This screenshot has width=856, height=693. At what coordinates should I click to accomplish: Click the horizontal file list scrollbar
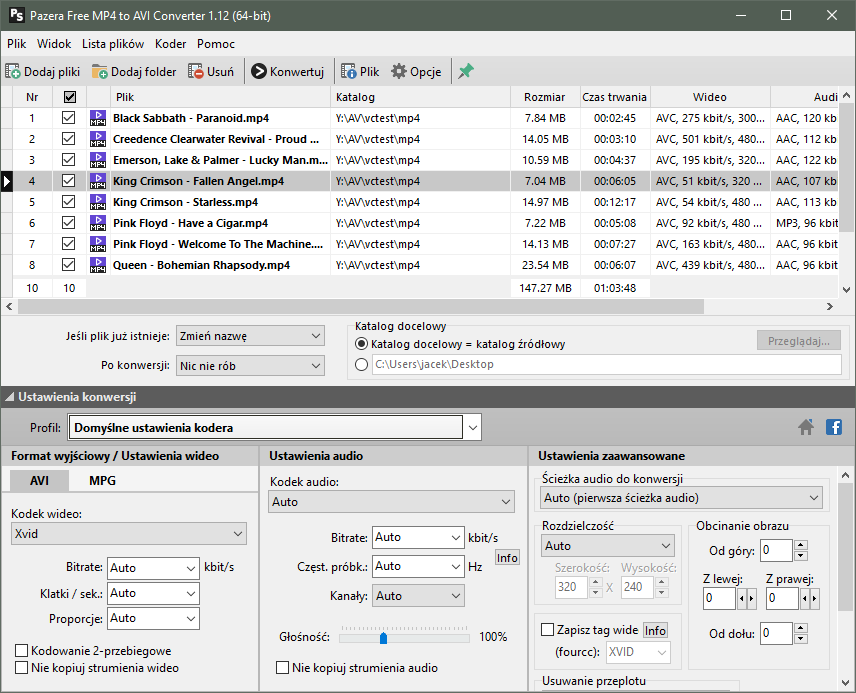[361, 307]
